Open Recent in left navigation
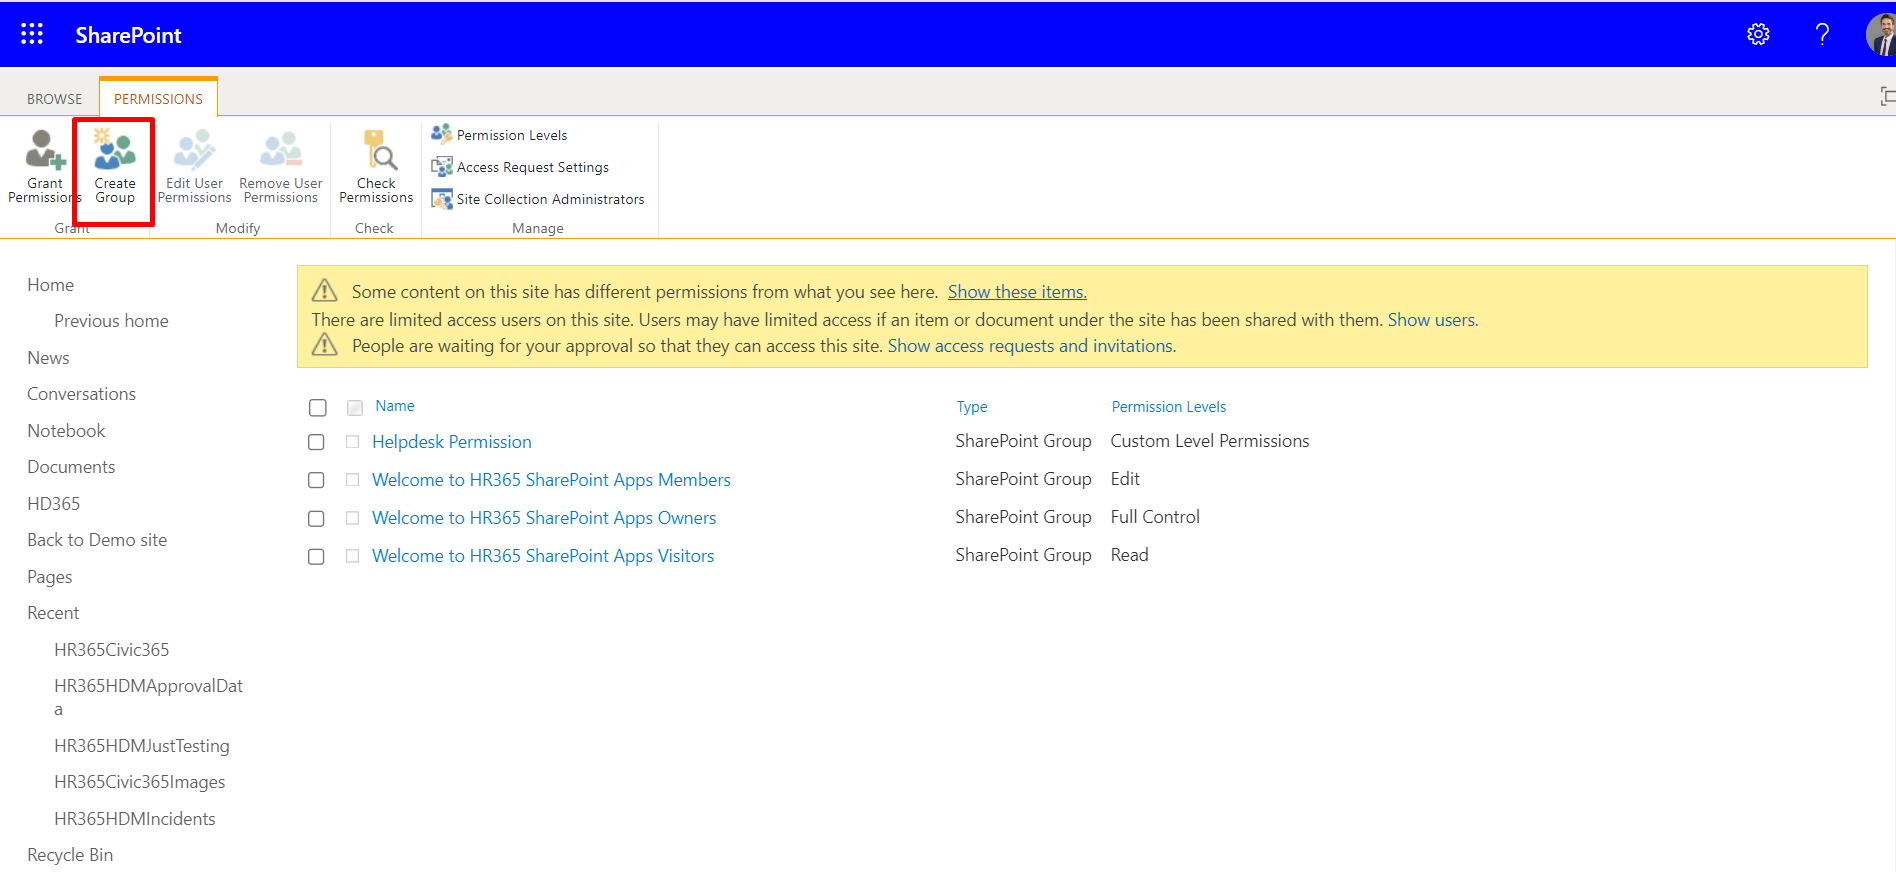1896x872 pixels. tap(53, 613)
